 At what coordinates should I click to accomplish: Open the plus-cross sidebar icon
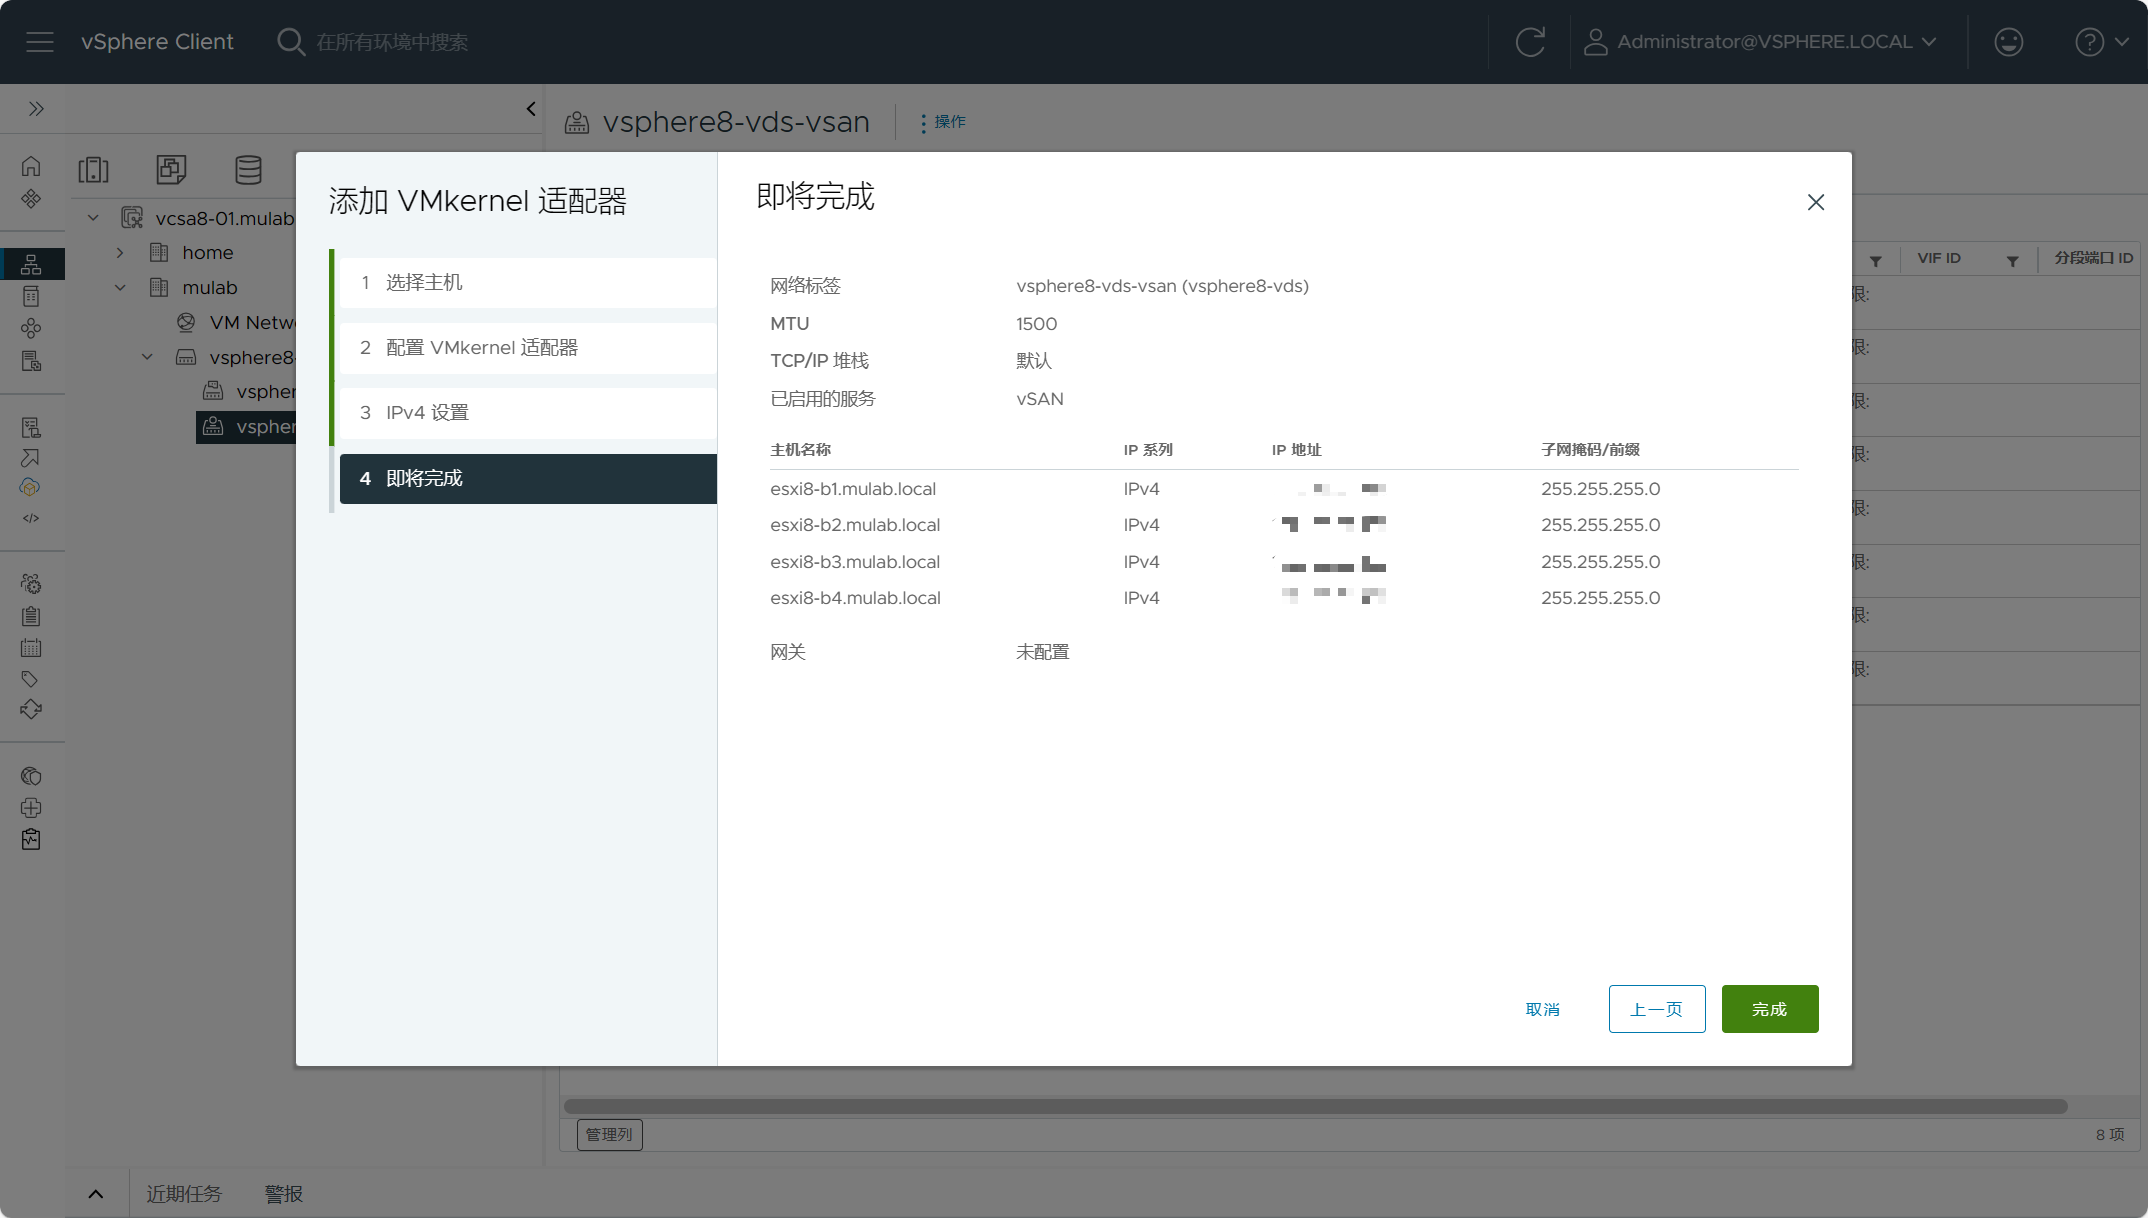[31, 807]
